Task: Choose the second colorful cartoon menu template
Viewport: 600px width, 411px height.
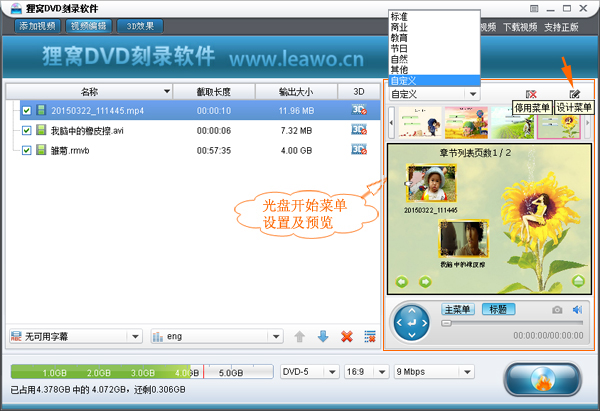Action: pos(466,122)
